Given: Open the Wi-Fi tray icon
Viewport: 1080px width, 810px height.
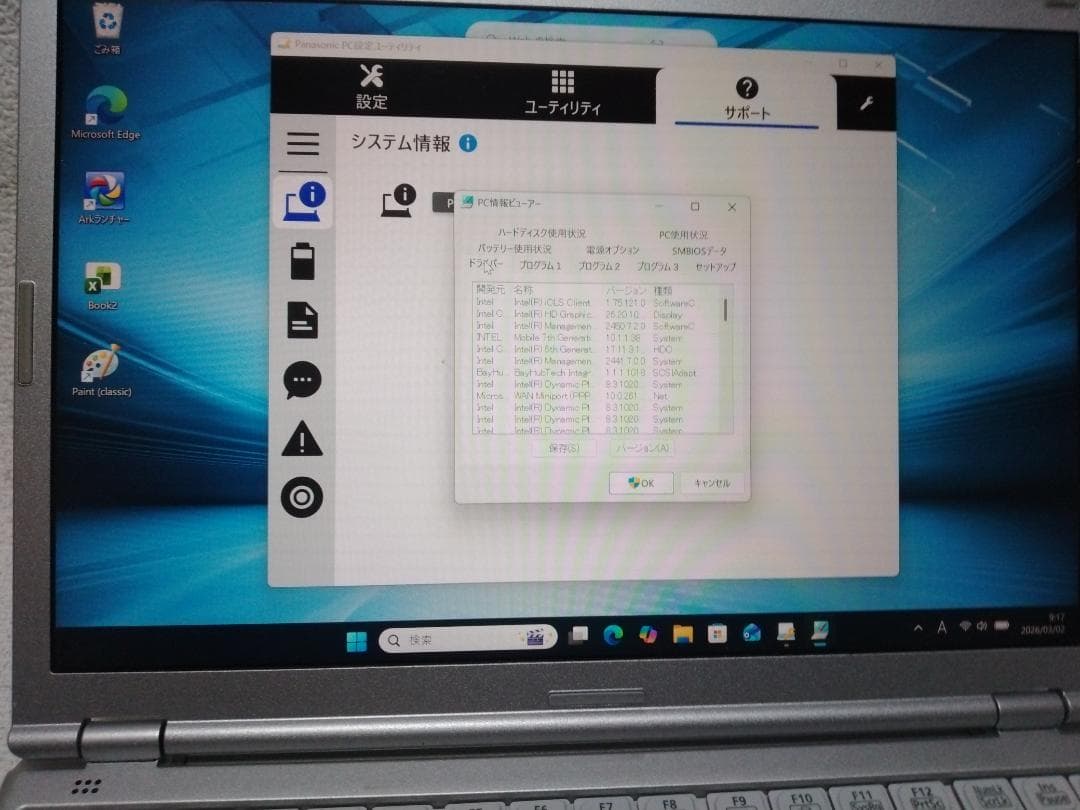Looking at the screenshot, I should pyautogui.click(x=965, y=625).
